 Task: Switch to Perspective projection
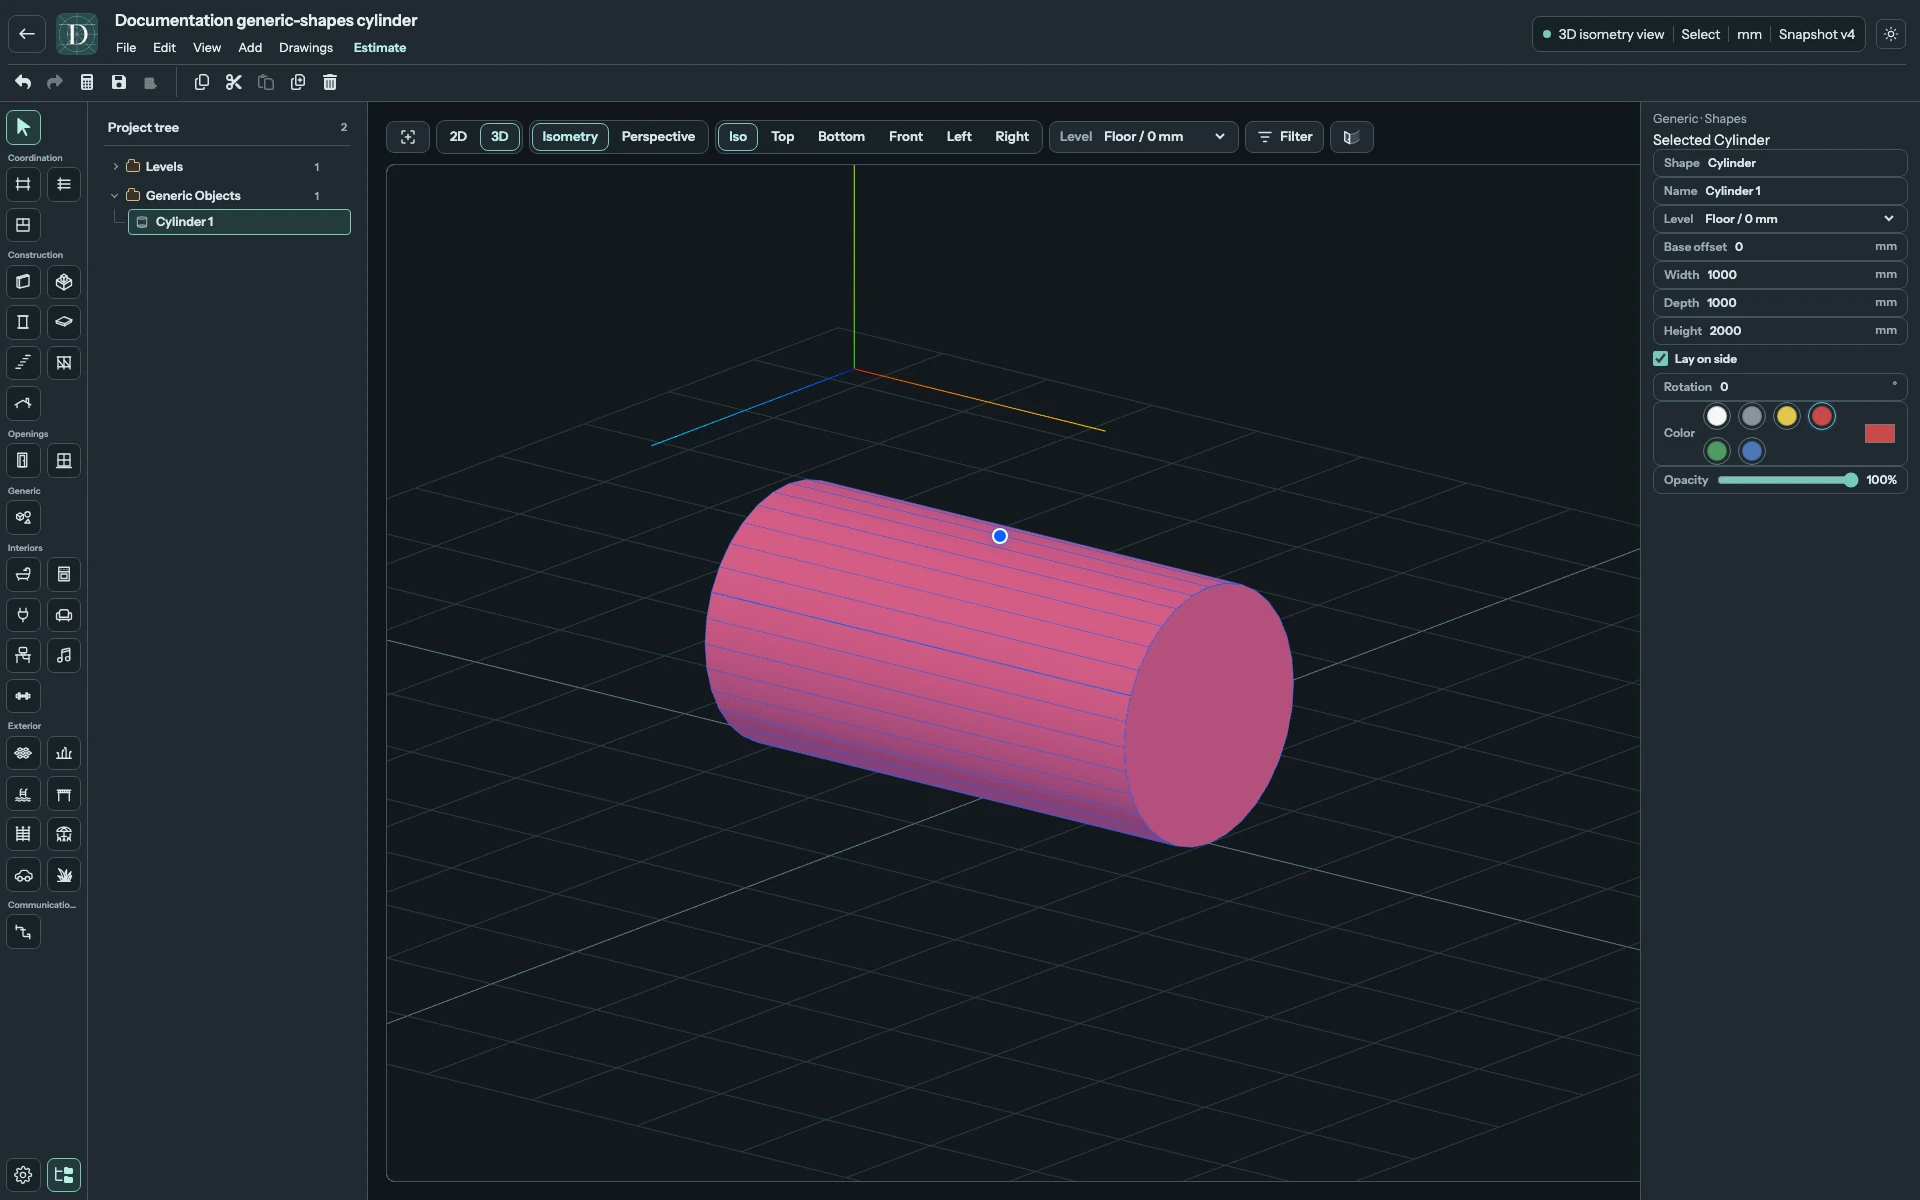658,137
